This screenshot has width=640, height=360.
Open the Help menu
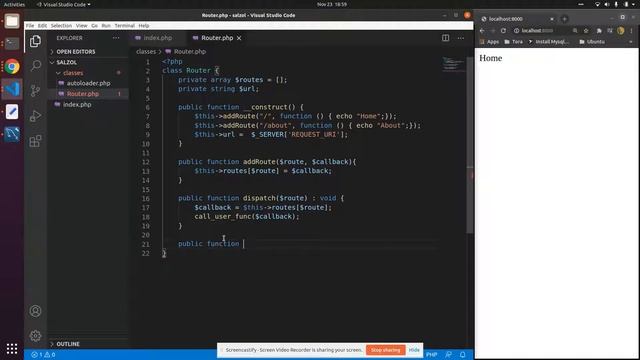[x=144, y=25]
